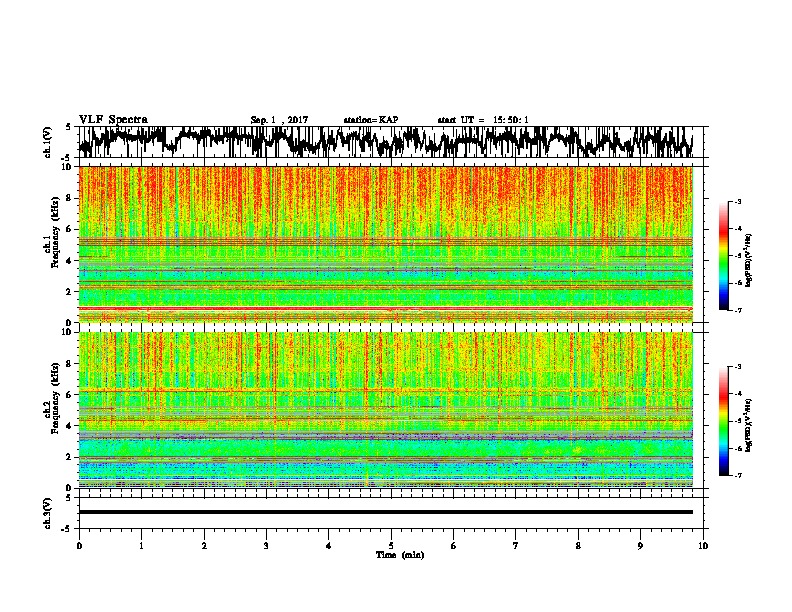Viewport: 792px width, 612px height.
Task: Click the "0" kHz tick of ch.1 spectrogram
Action: click(x=69, y=323)
